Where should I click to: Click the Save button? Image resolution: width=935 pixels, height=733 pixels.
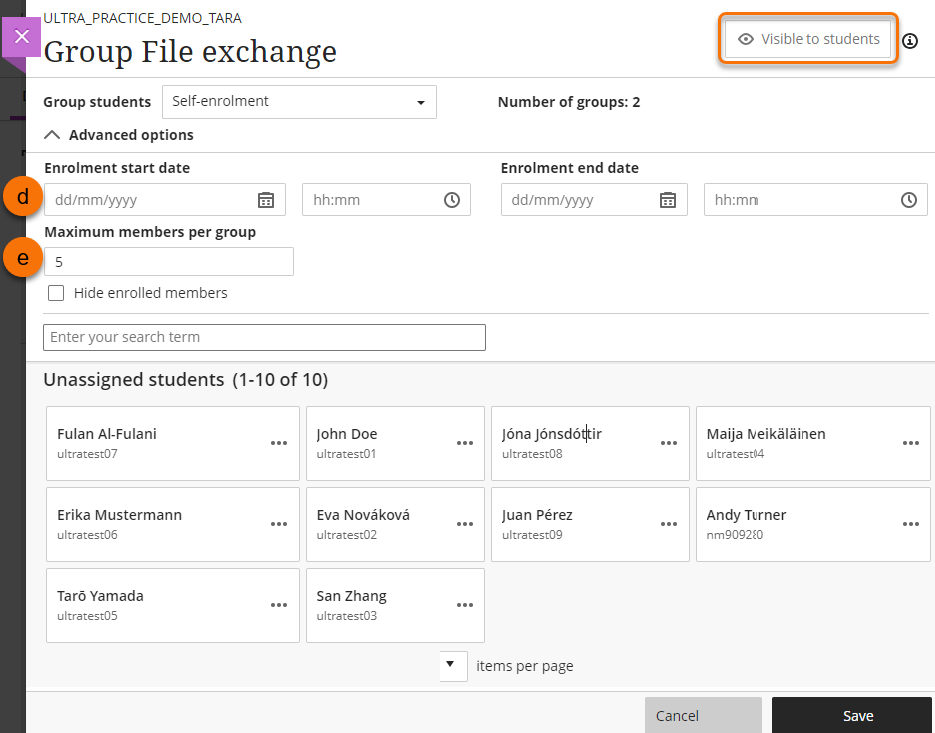[857, 715]
